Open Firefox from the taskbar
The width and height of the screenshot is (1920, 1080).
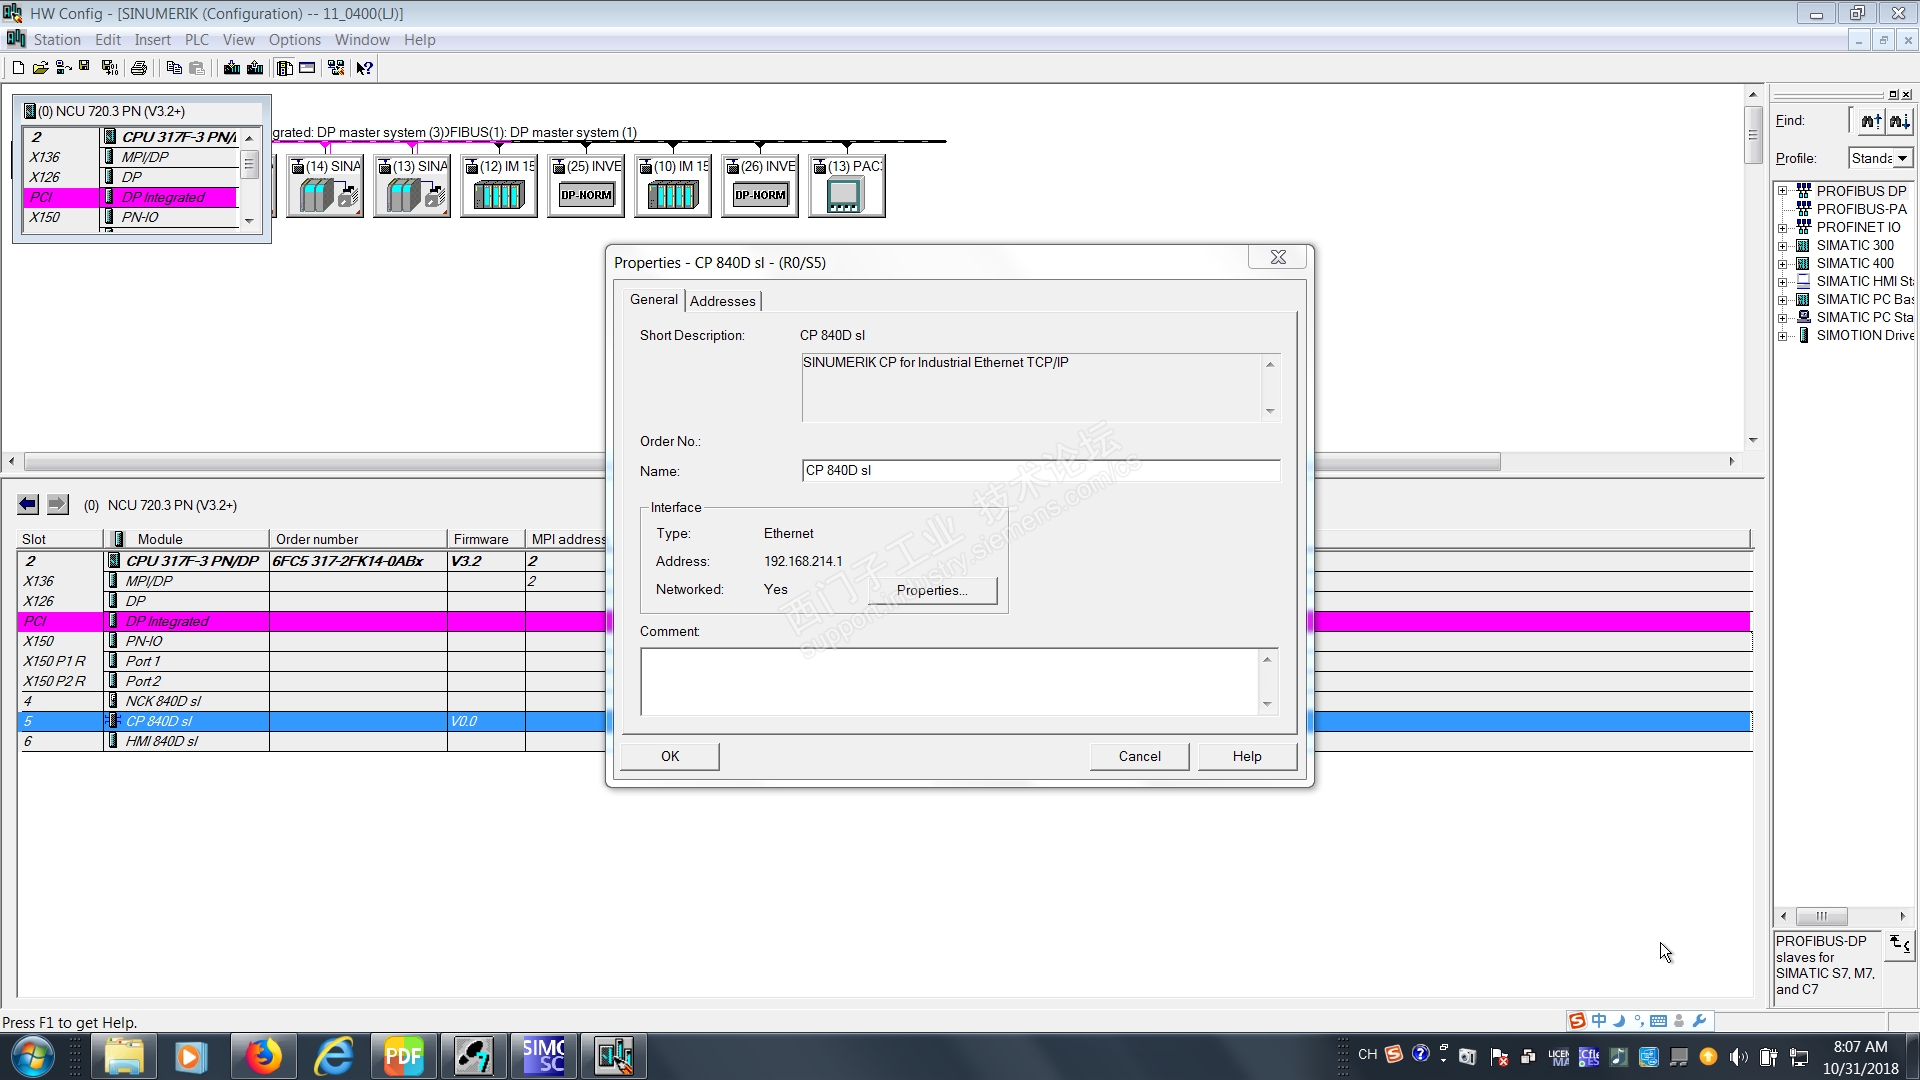point(263,1056)
